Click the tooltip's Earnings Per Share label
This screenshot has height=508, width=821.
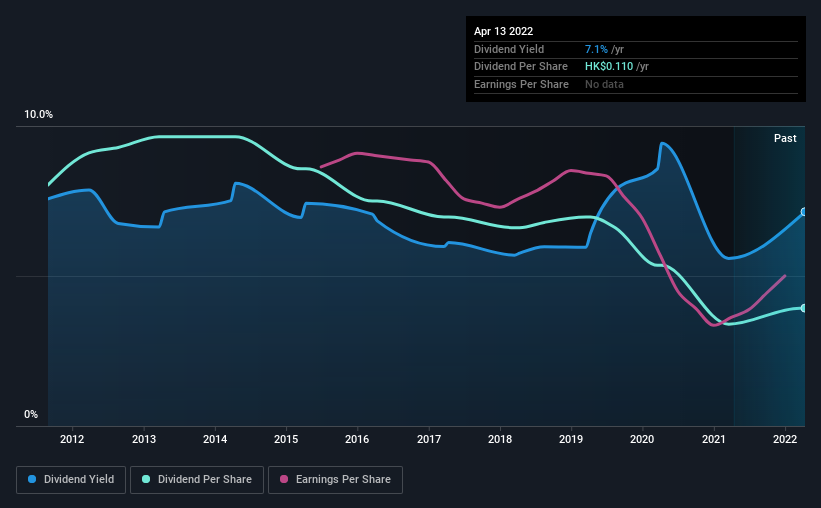(522, 84)
